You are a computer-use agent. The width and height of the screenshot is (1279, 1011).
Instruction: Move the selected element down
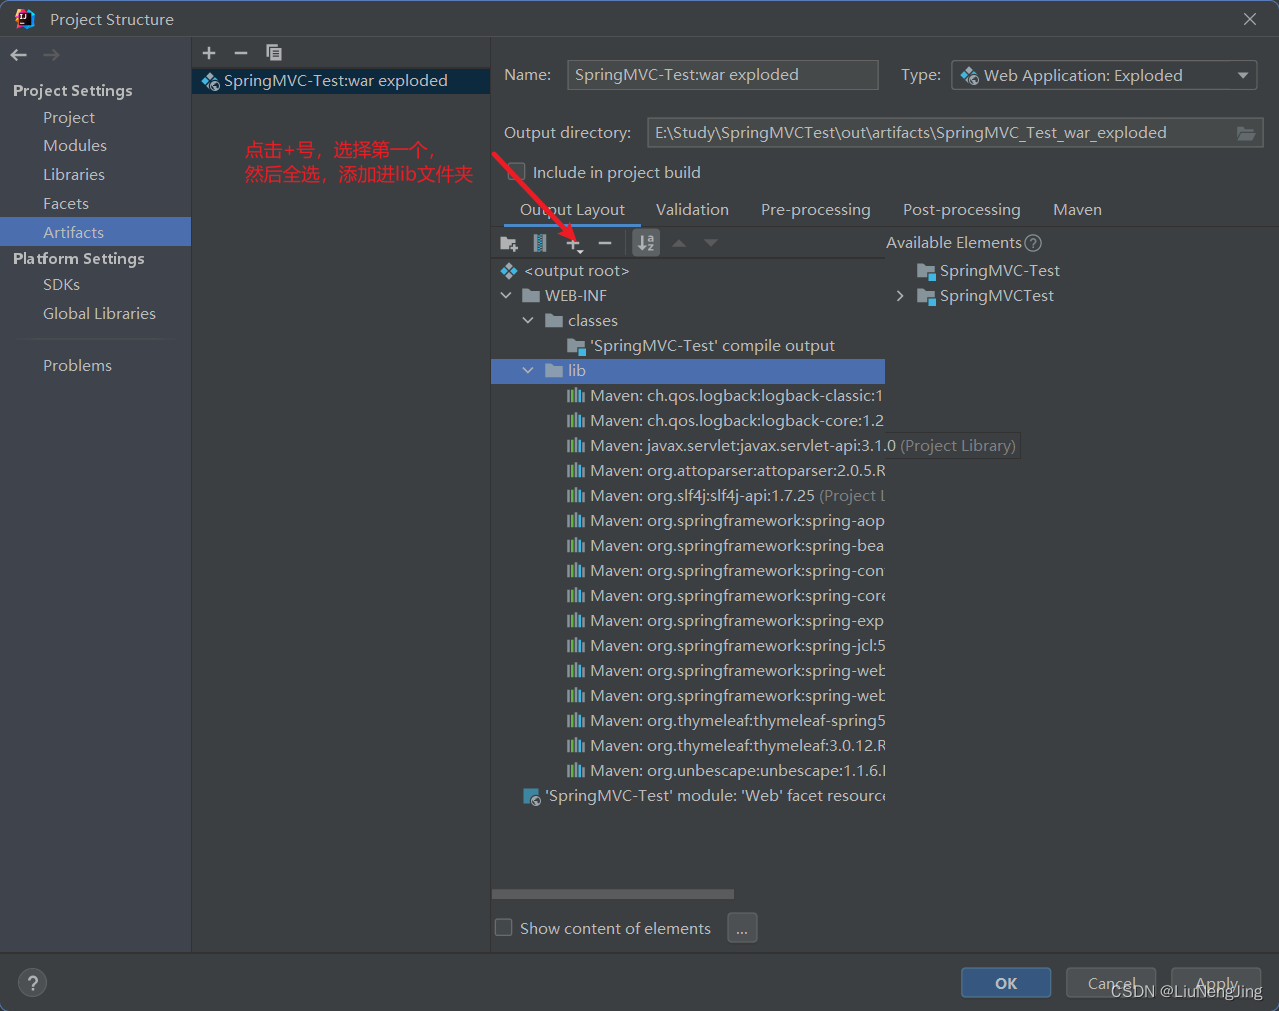coord(711,243)
